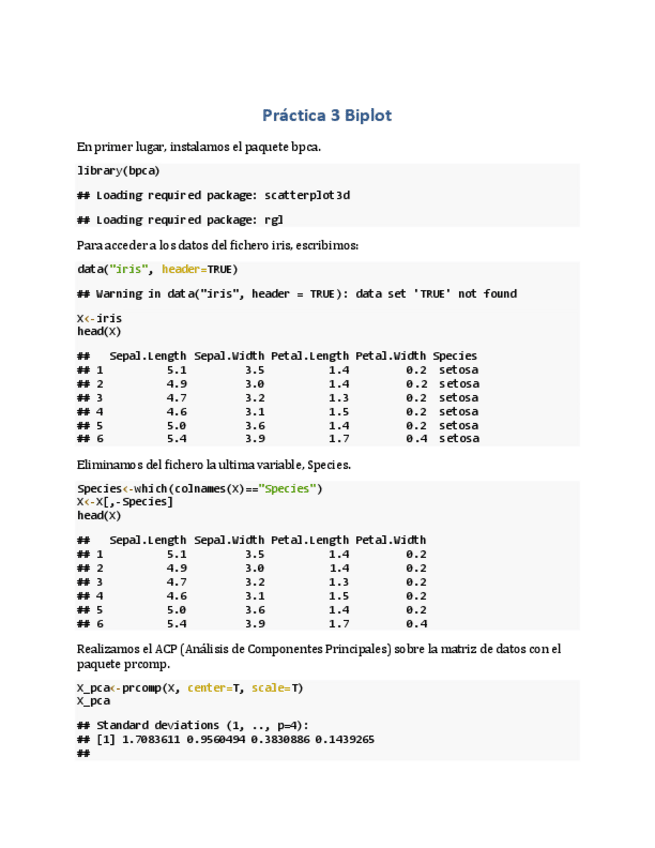Click the X_pca<-prcomp code line
This screenshot has width=655, height=848.
coord(190,688)
